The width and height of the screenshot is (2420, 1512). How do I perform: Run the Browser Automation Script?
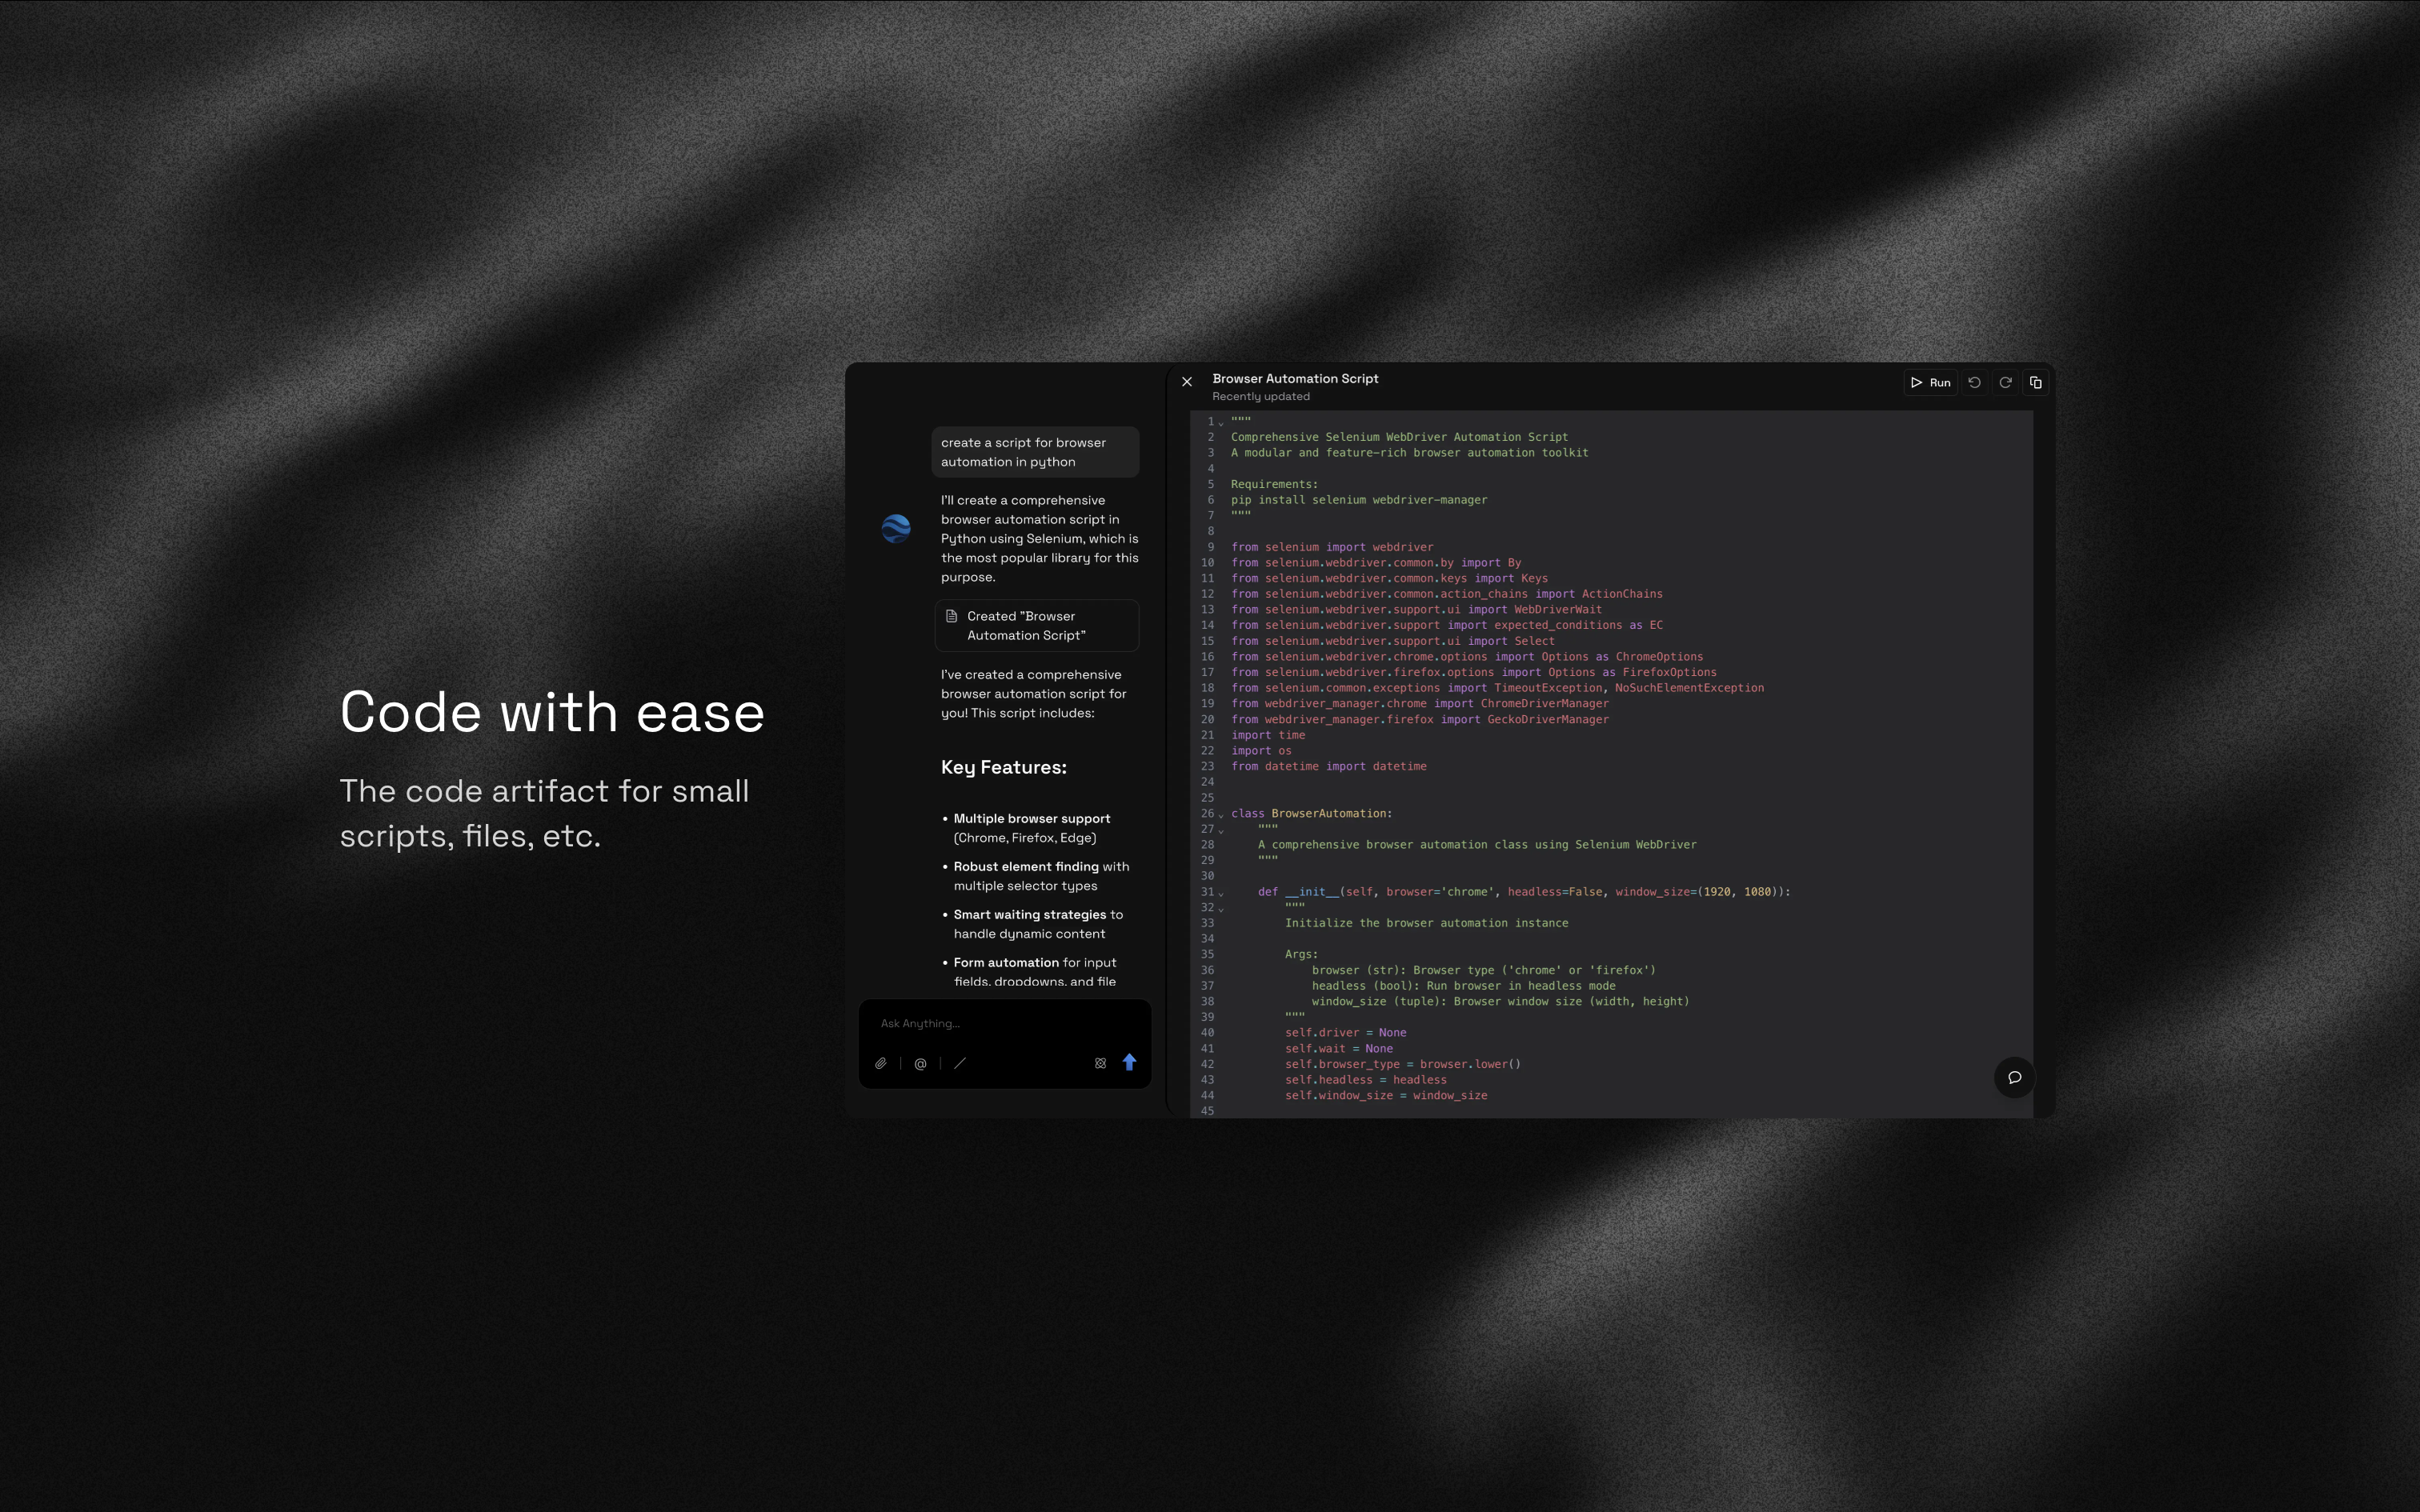coord(1930,382)
